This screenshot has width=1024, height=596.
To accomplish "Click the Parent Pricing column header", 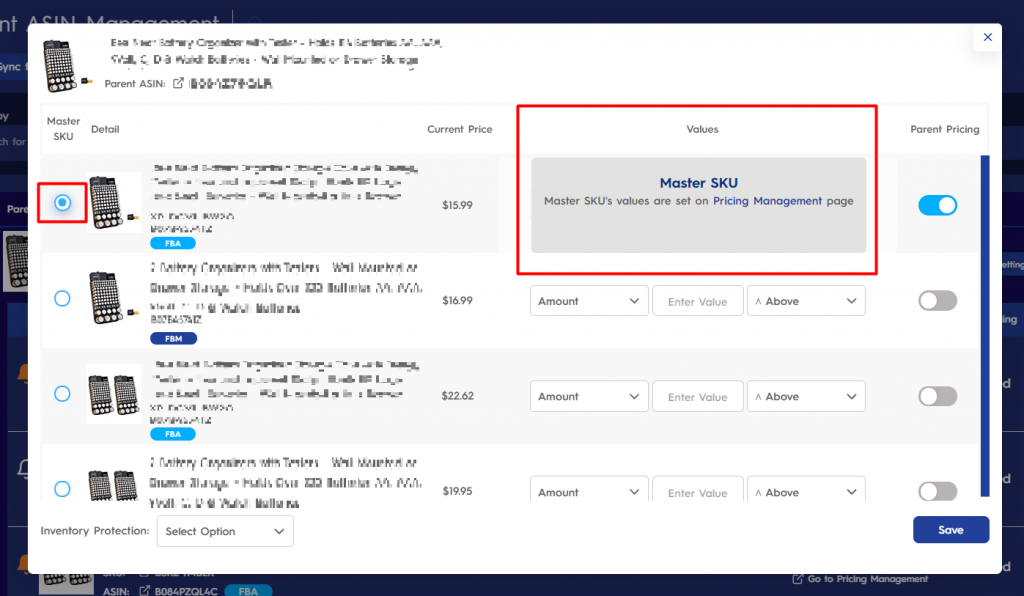I will tap(944, 129).
